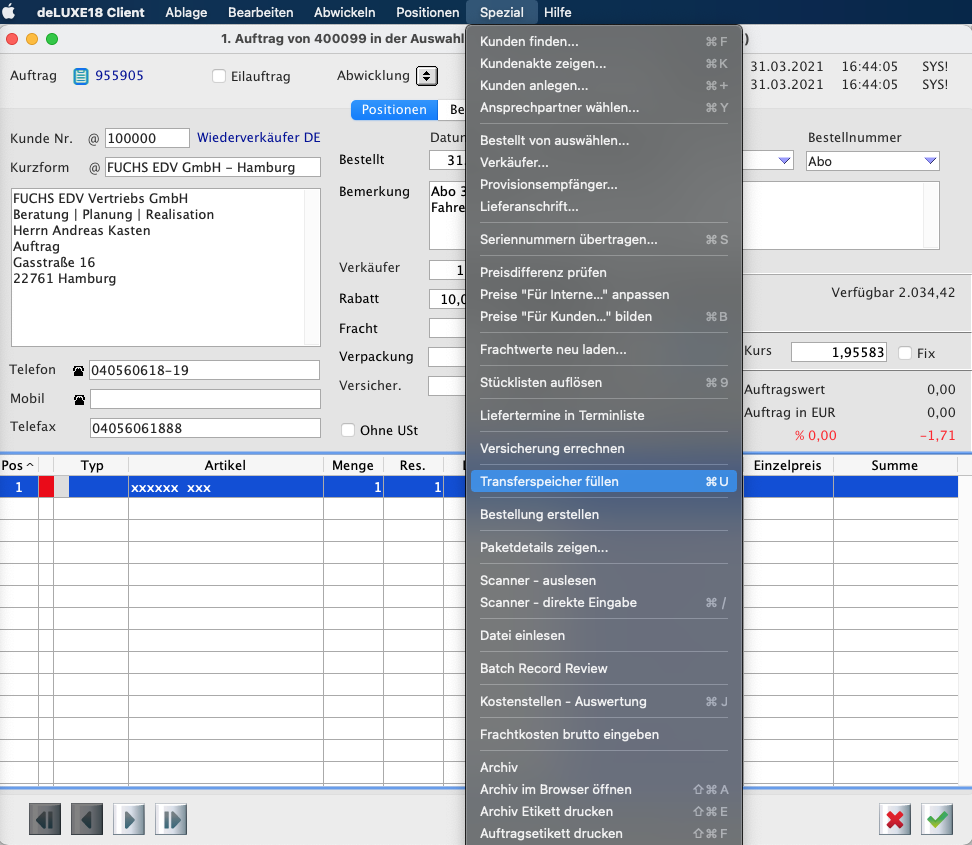The width and height of the screenshot is (972, 845).
Task: Check the Fix checkbox beside Kurs
Action: [x=905, y=353]
